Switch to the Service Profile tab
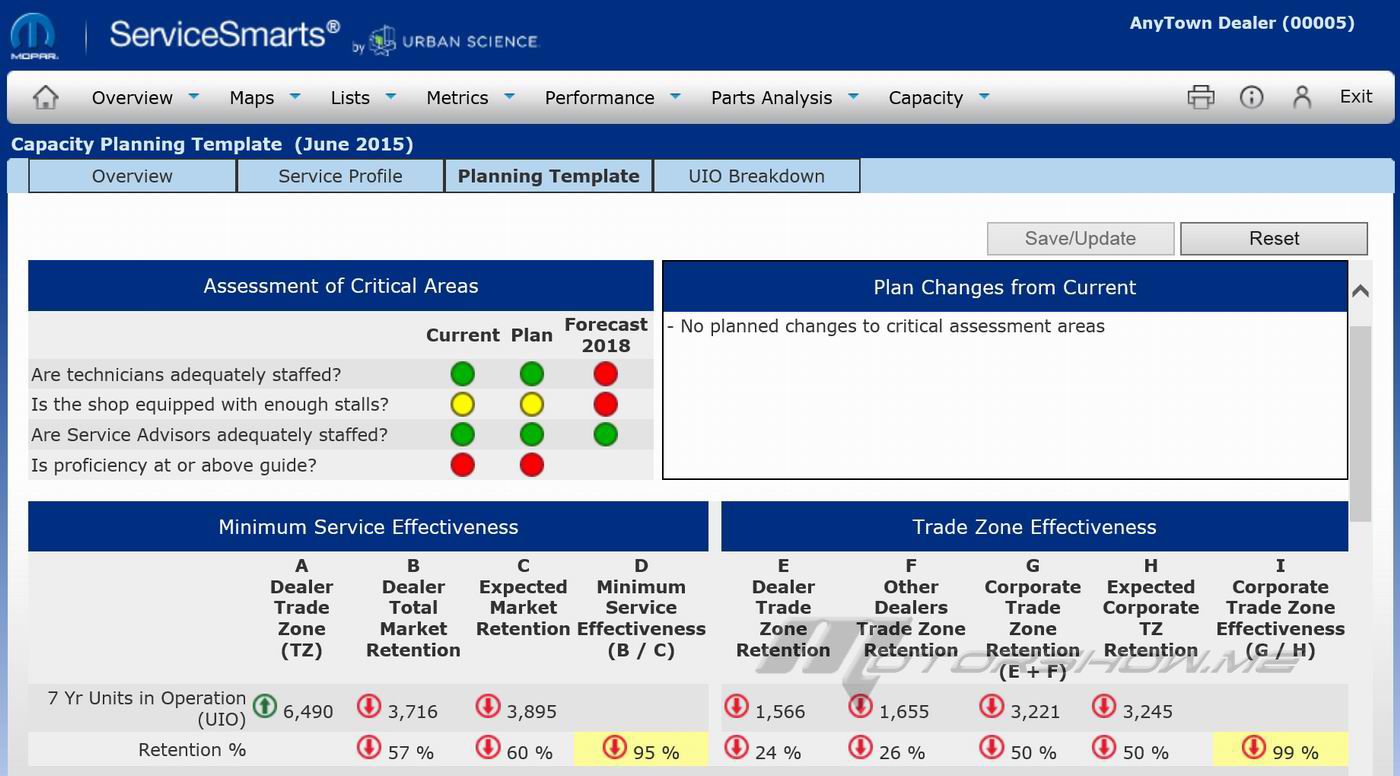Screen dimensions: 1400x776 point(340,176)
